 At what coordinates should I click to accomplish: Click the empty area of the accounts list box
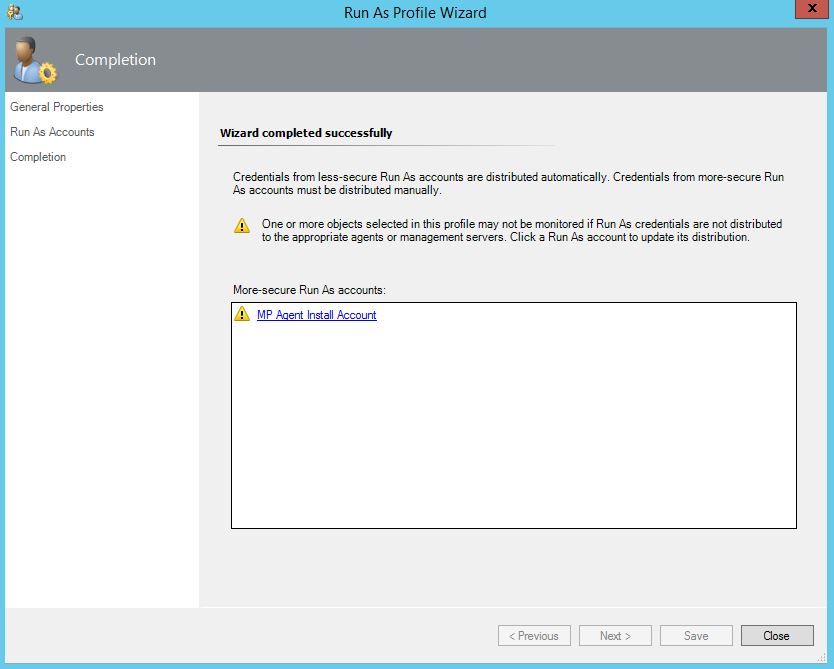click(513, 430)
